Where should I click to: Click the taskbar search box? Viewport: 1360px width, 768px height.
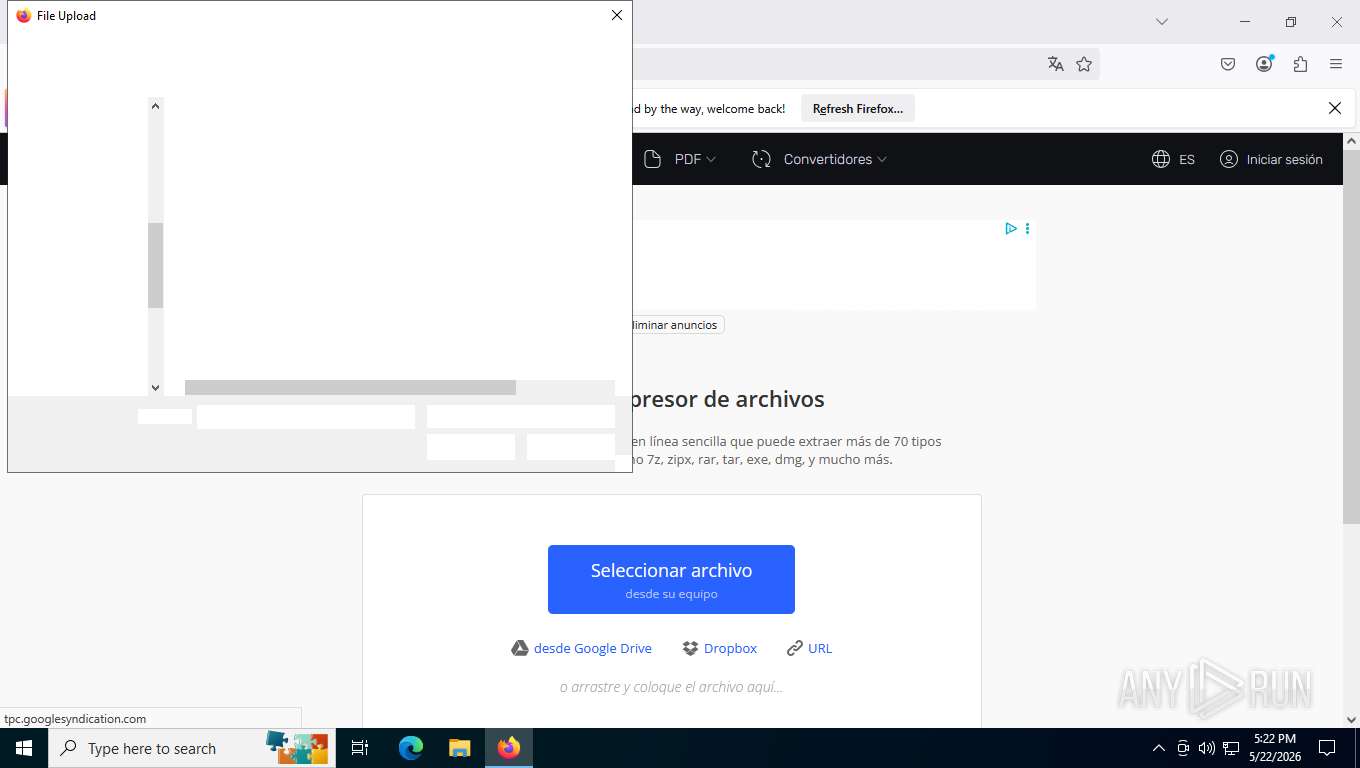[x=192, y=748]
